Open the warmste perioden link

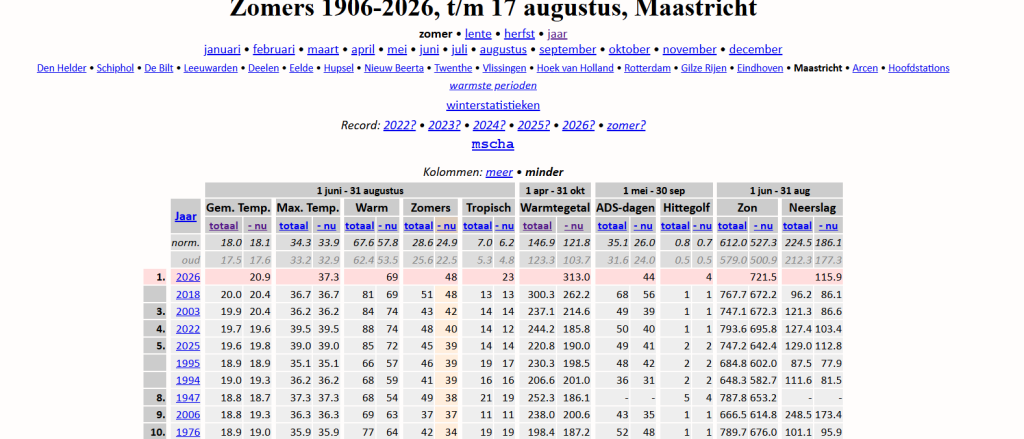(x=493, y=86)
